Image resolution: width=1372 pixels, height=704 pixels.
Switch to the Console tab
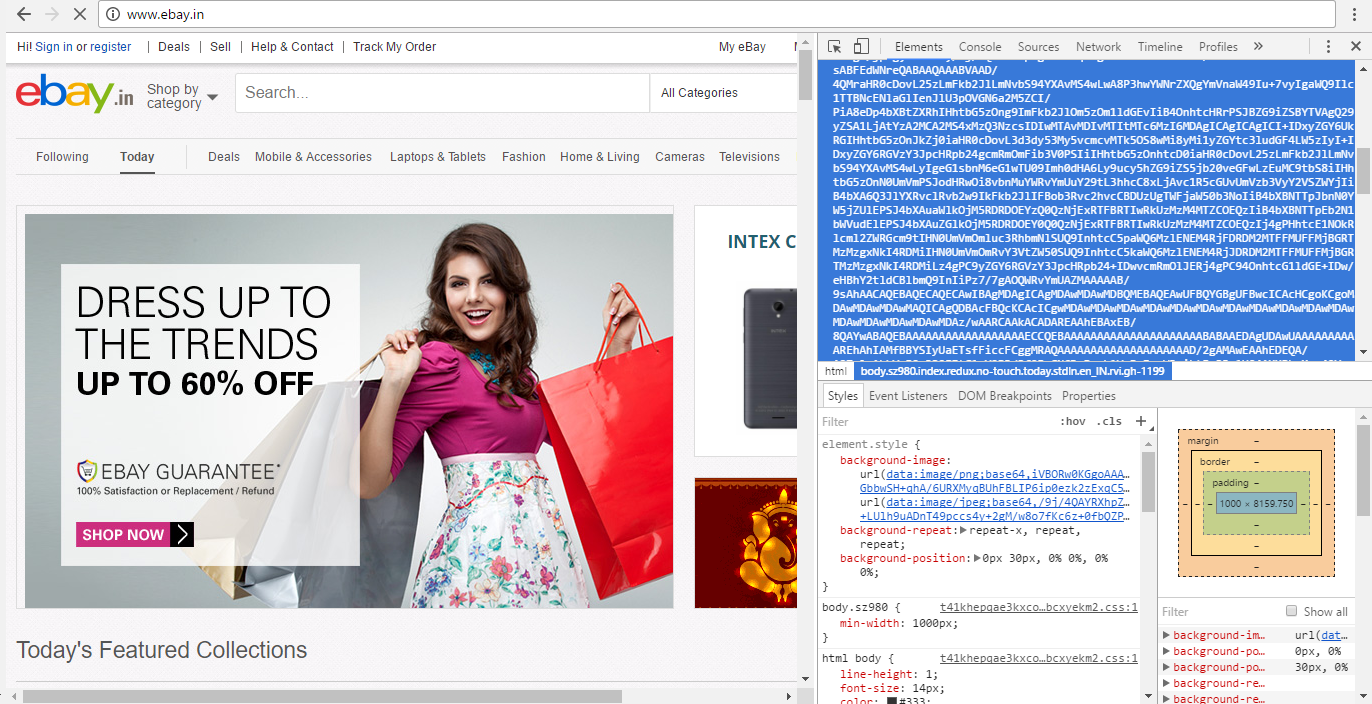pyautogui.click(x=979, y=47)
